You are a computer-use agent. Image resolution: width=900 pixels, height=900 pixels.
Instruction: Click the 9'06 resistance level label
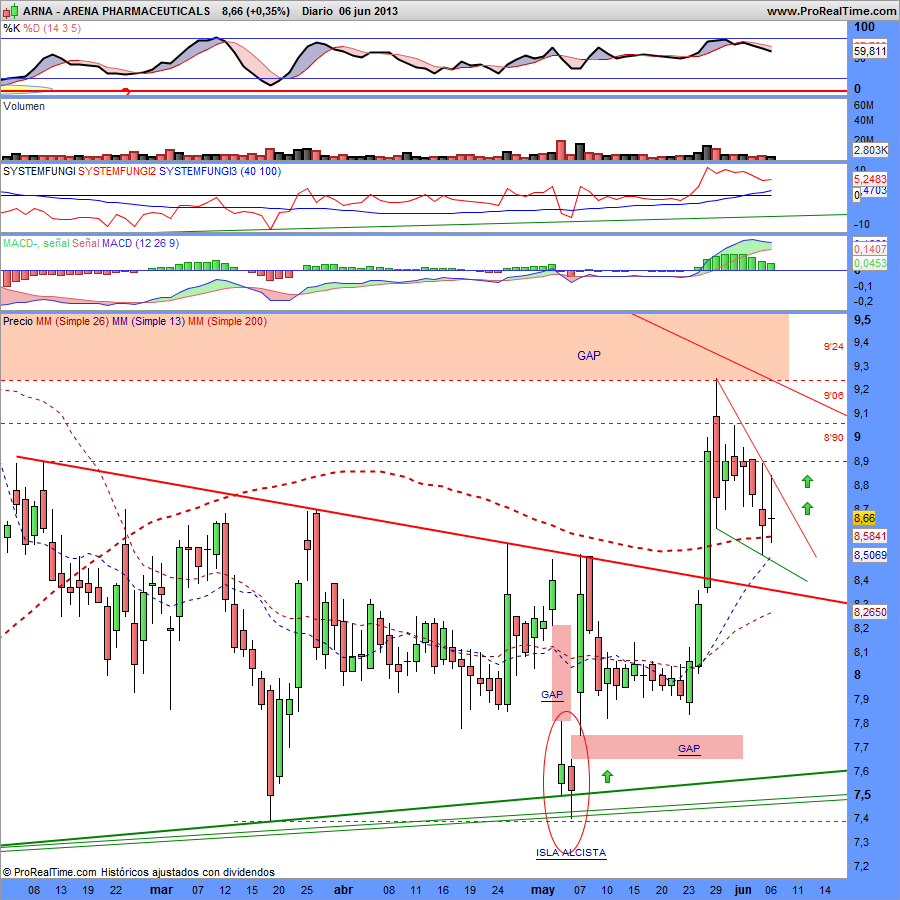[x=833, y=395]
